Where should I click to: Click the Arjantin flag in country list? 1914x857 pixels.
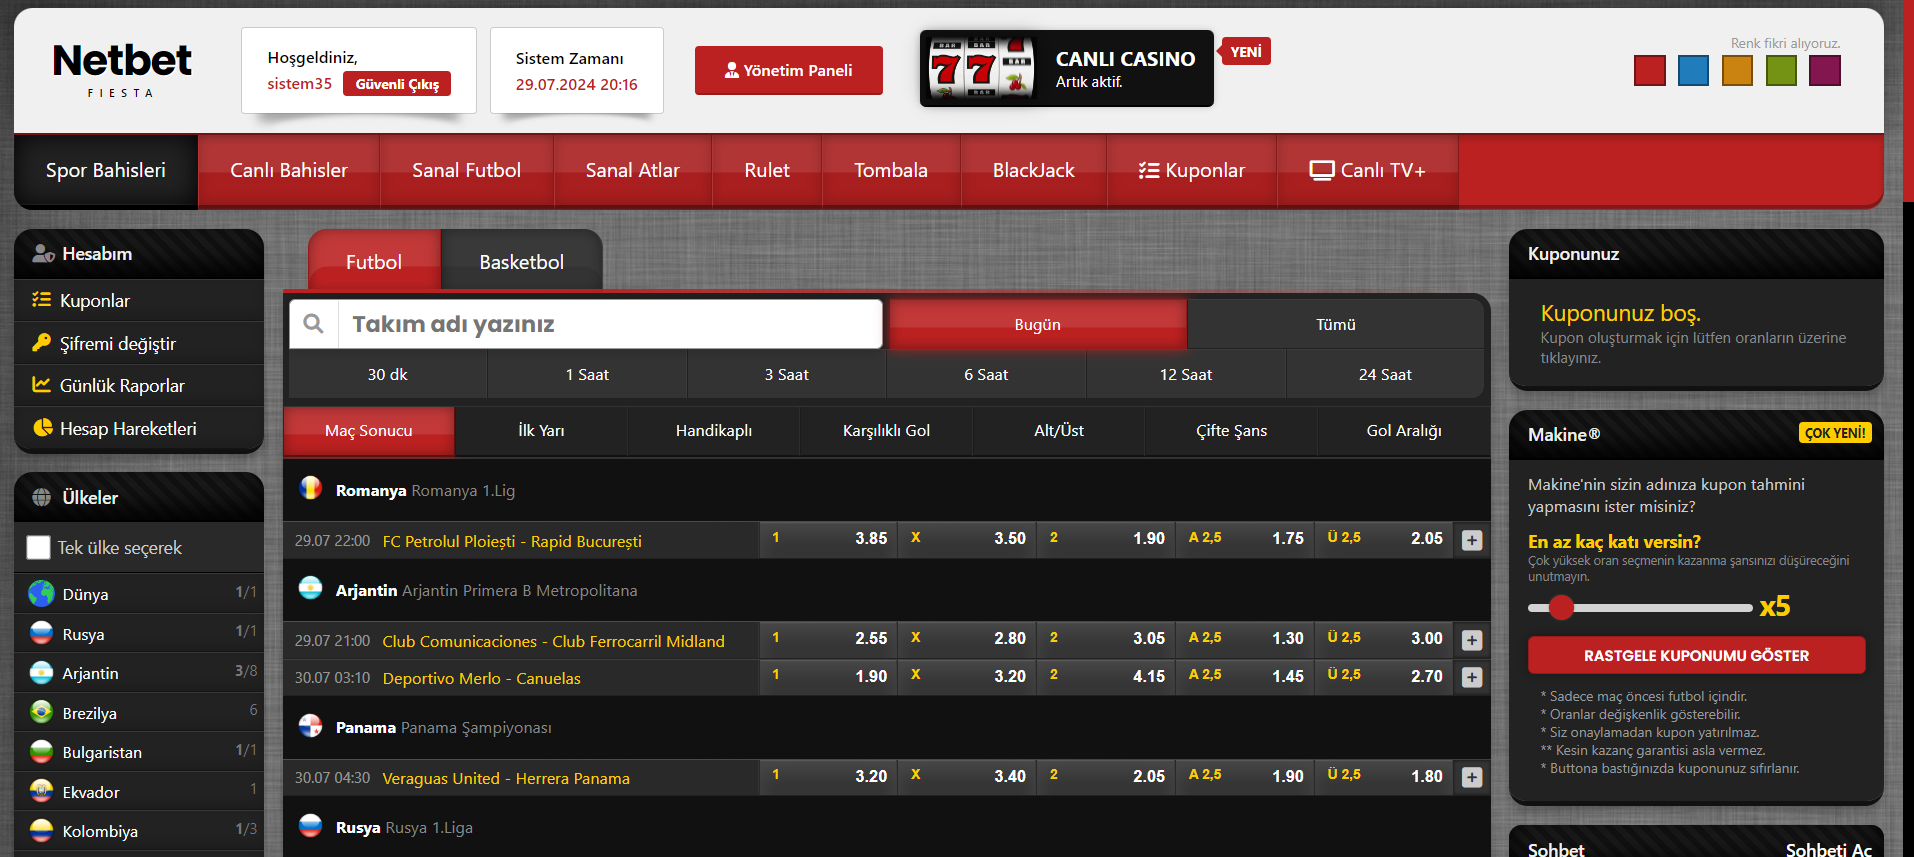tap(41, 672)
